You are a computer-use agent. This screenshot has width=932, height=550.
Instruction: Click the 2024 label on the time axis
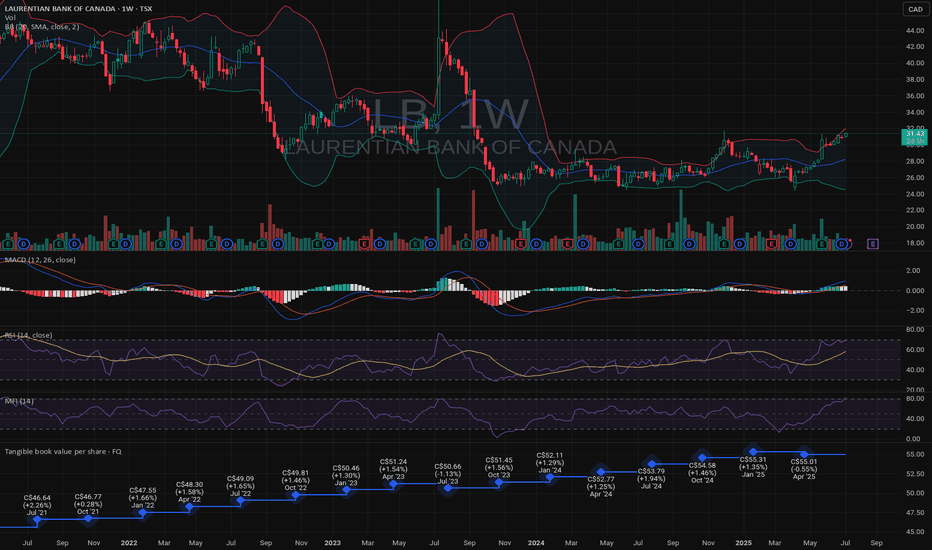tap(536, 543)
